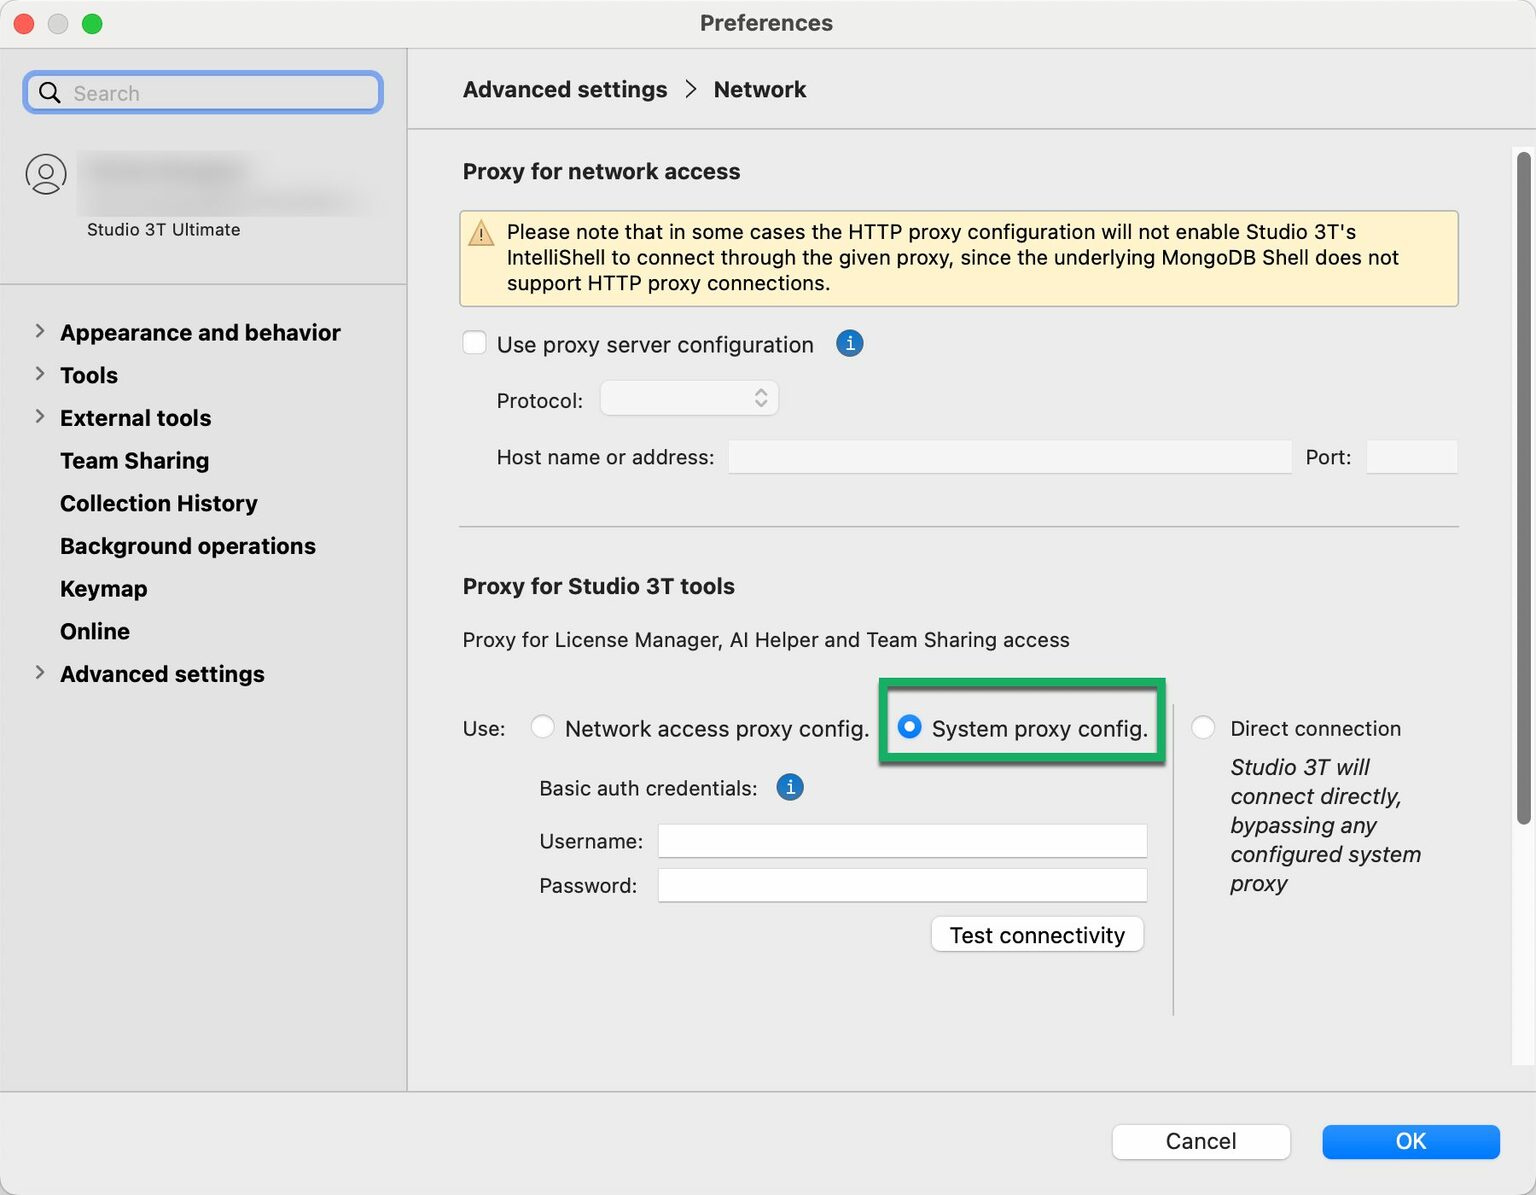
Task: Click the info icon next to Basic auth credentials
Action: pos(790,788)
